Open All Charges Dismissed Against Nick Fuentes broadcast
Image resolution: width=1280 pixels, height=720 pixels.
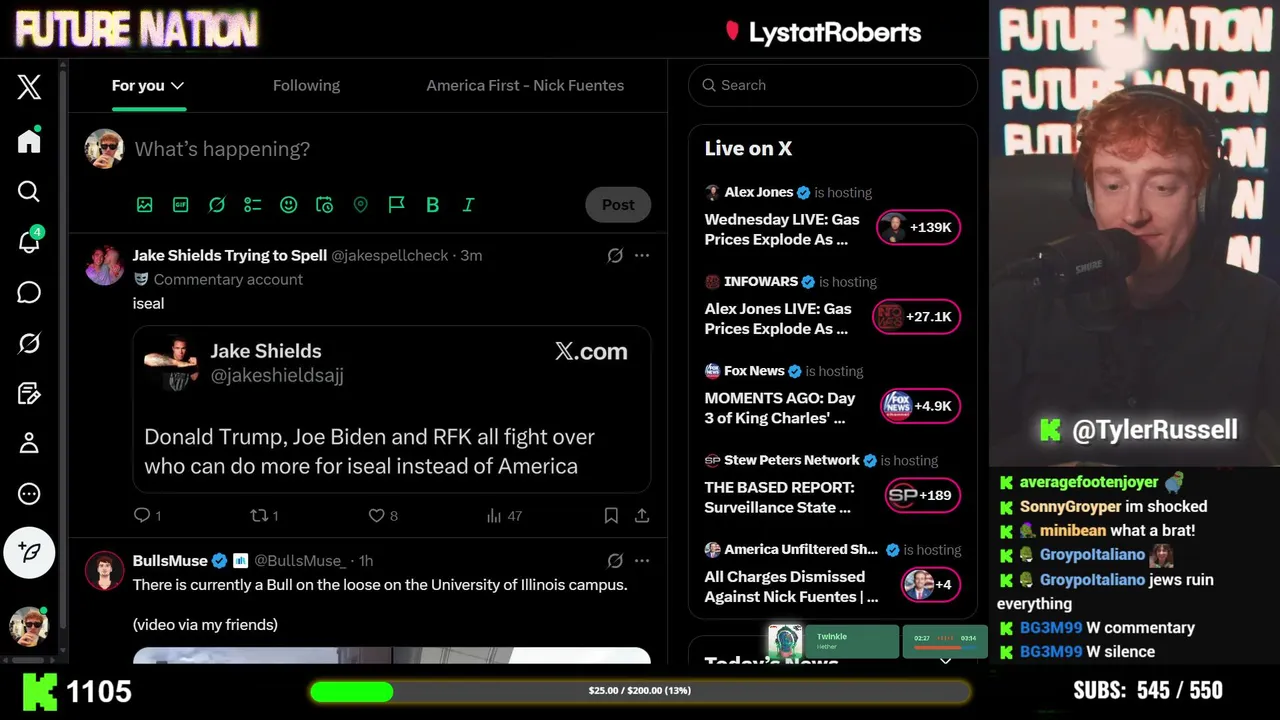[x=791, y=586]
